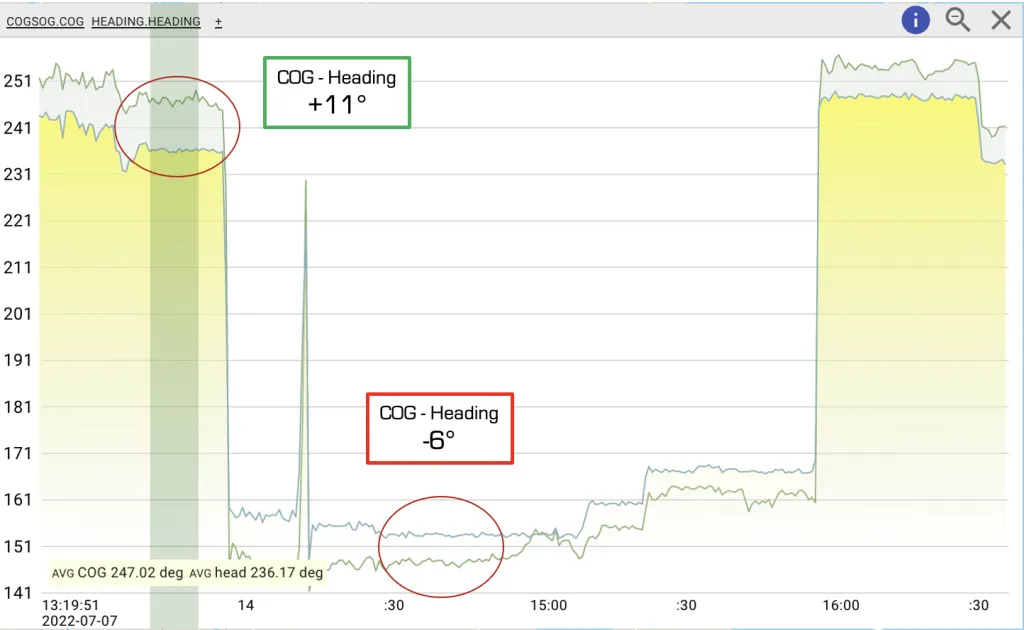Click the 2022-07-07 date label
The height and width of the screenshot is (630, 1024).
pyautogui.click(x=80, y=620)
